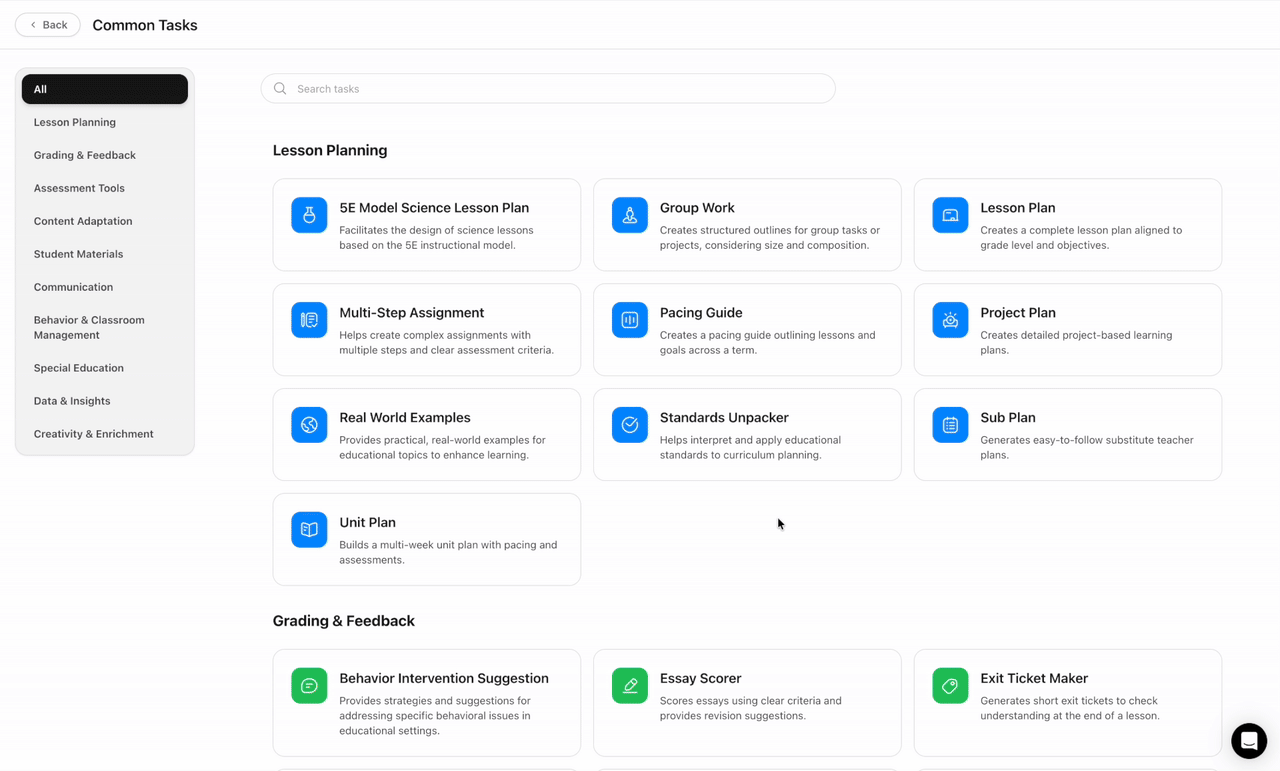Screen dimensions: 1280x771
Task: Click the green Essay Scorer icon
Action: pos(629,686)
